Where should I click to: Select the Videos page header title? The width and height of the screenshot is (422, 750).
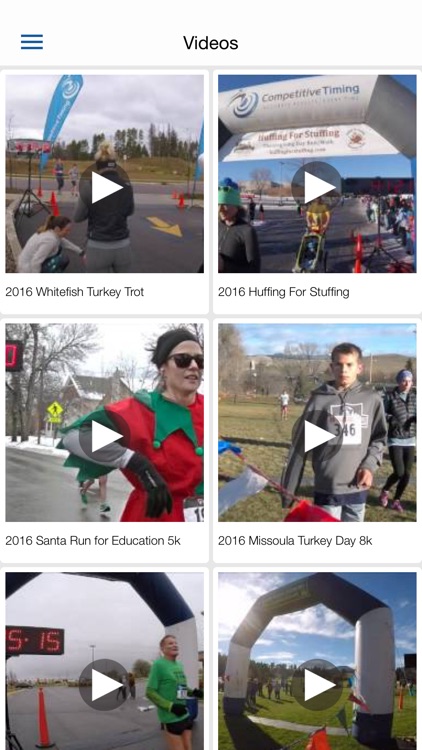tap(211, 43)
